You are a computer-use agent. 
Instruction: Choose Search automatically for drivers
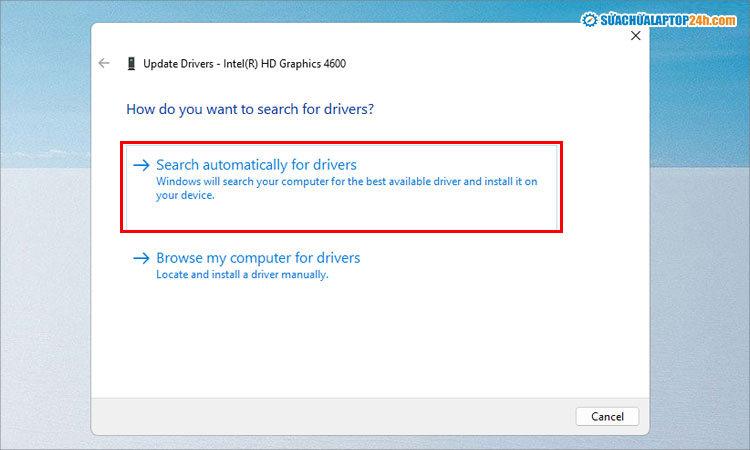[x=256, y=165]
